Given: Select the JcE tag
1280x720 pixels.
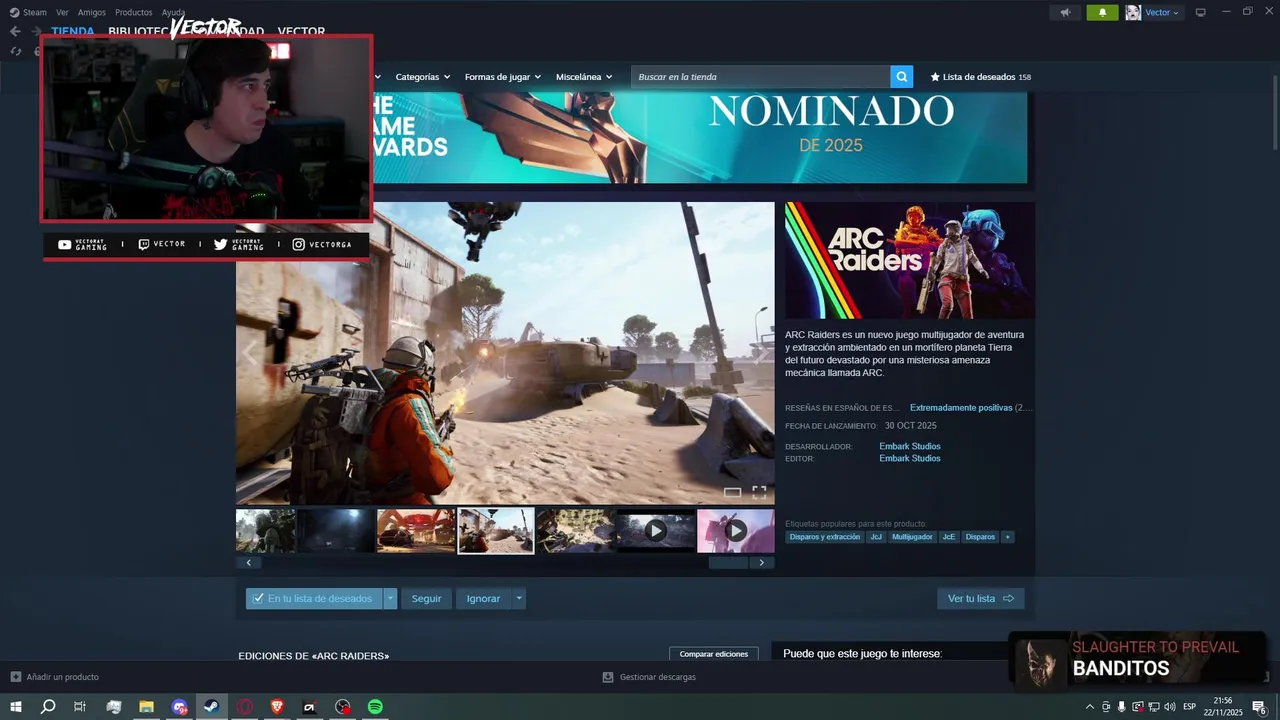Looking at the screenshot, I should click(948, 537).
